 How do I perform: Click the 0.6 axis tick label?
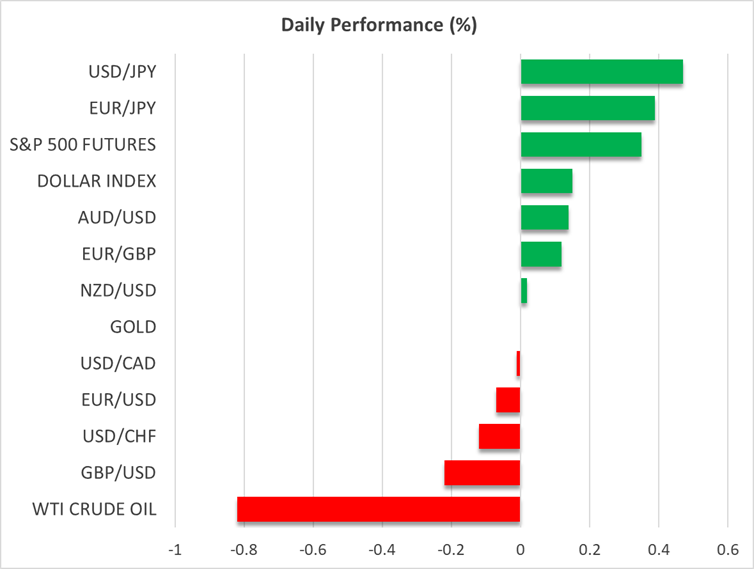727,550
